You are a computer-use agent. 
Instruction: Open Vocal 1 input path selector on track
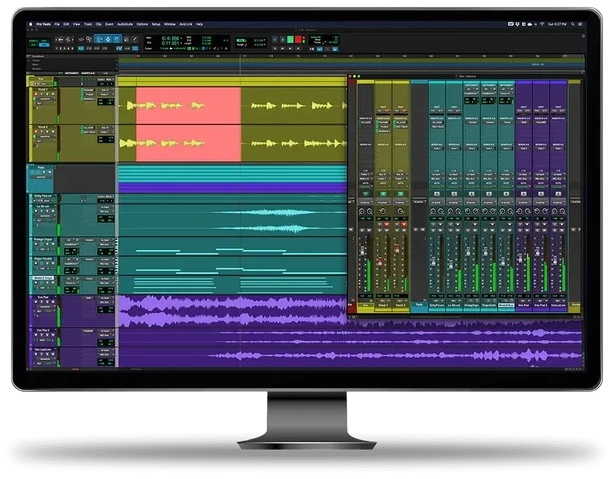[x=105, y=90]
